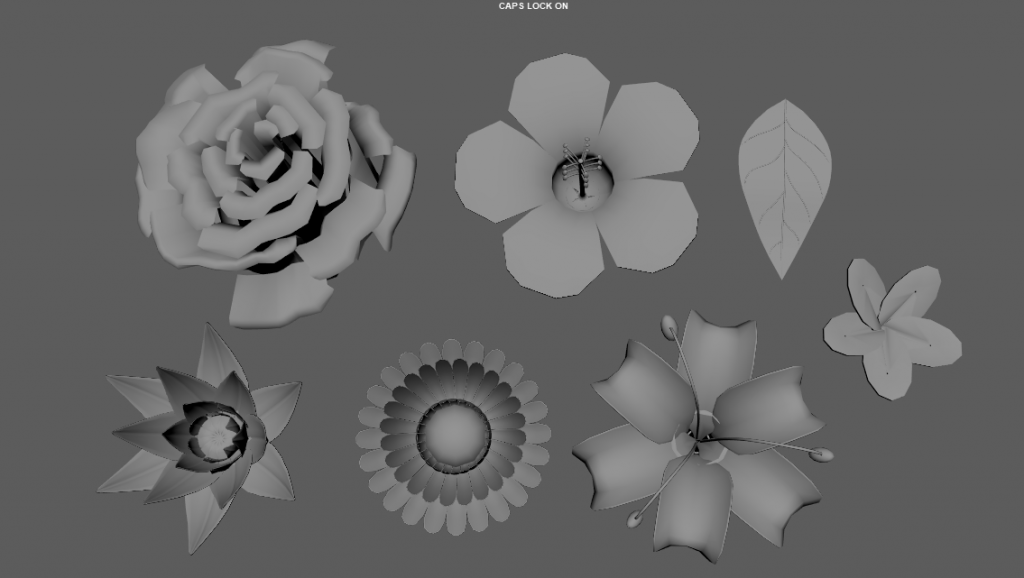Select the water lily lotus model
1024x578 pixels.
[x=201, y=438]
